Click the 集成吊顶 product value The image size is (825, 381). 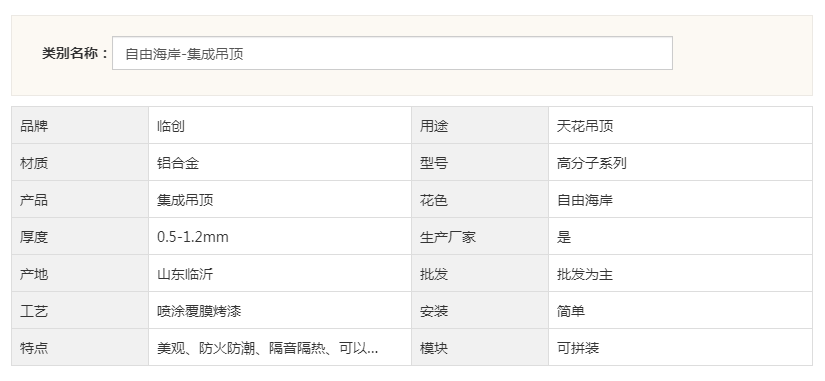[185, 200]
